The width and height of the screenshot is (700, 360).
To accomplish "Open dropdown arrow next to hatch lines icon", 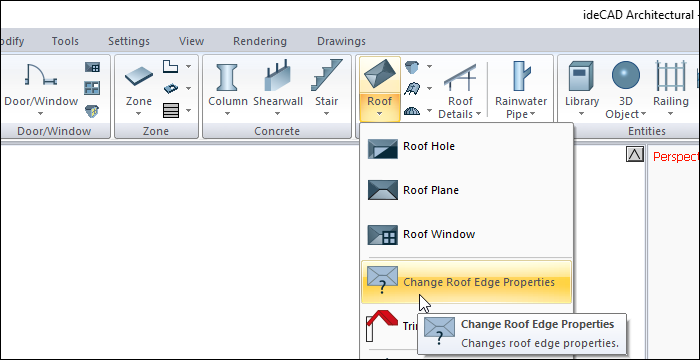I will point(188,110).
